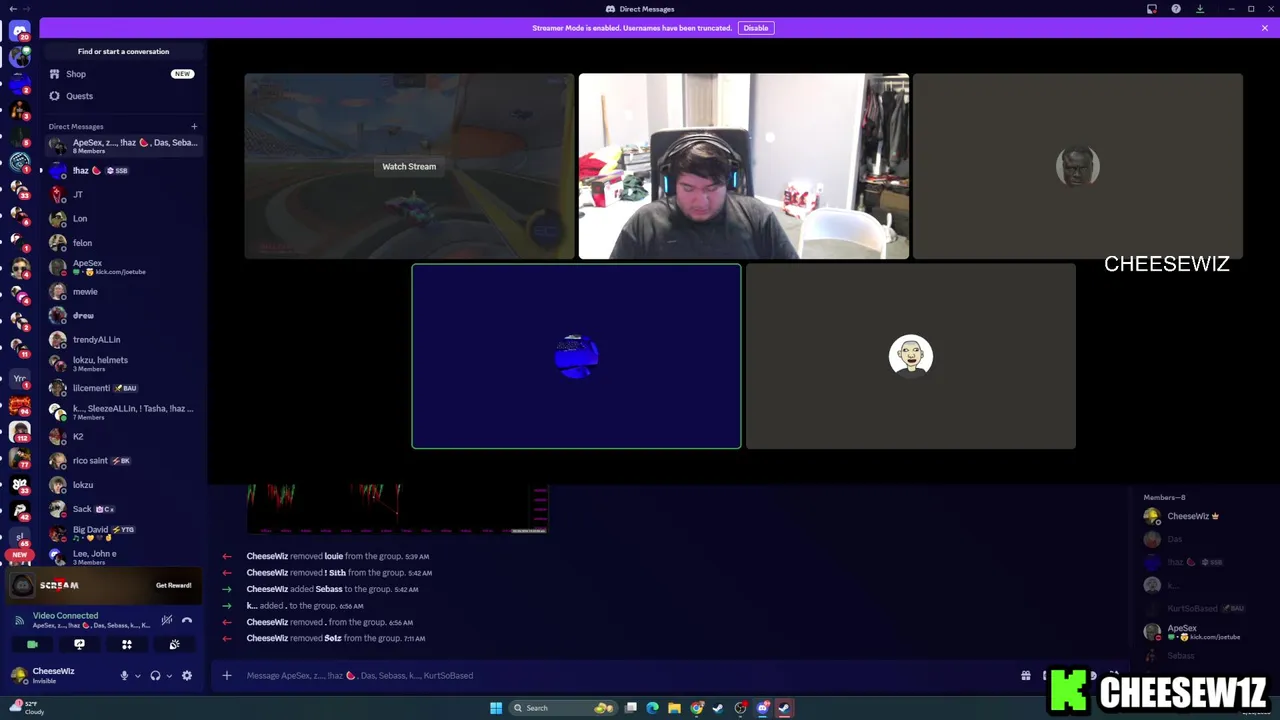Open the Shop page
Viewport: 1280px width, 720px height.
pos(122,74)
